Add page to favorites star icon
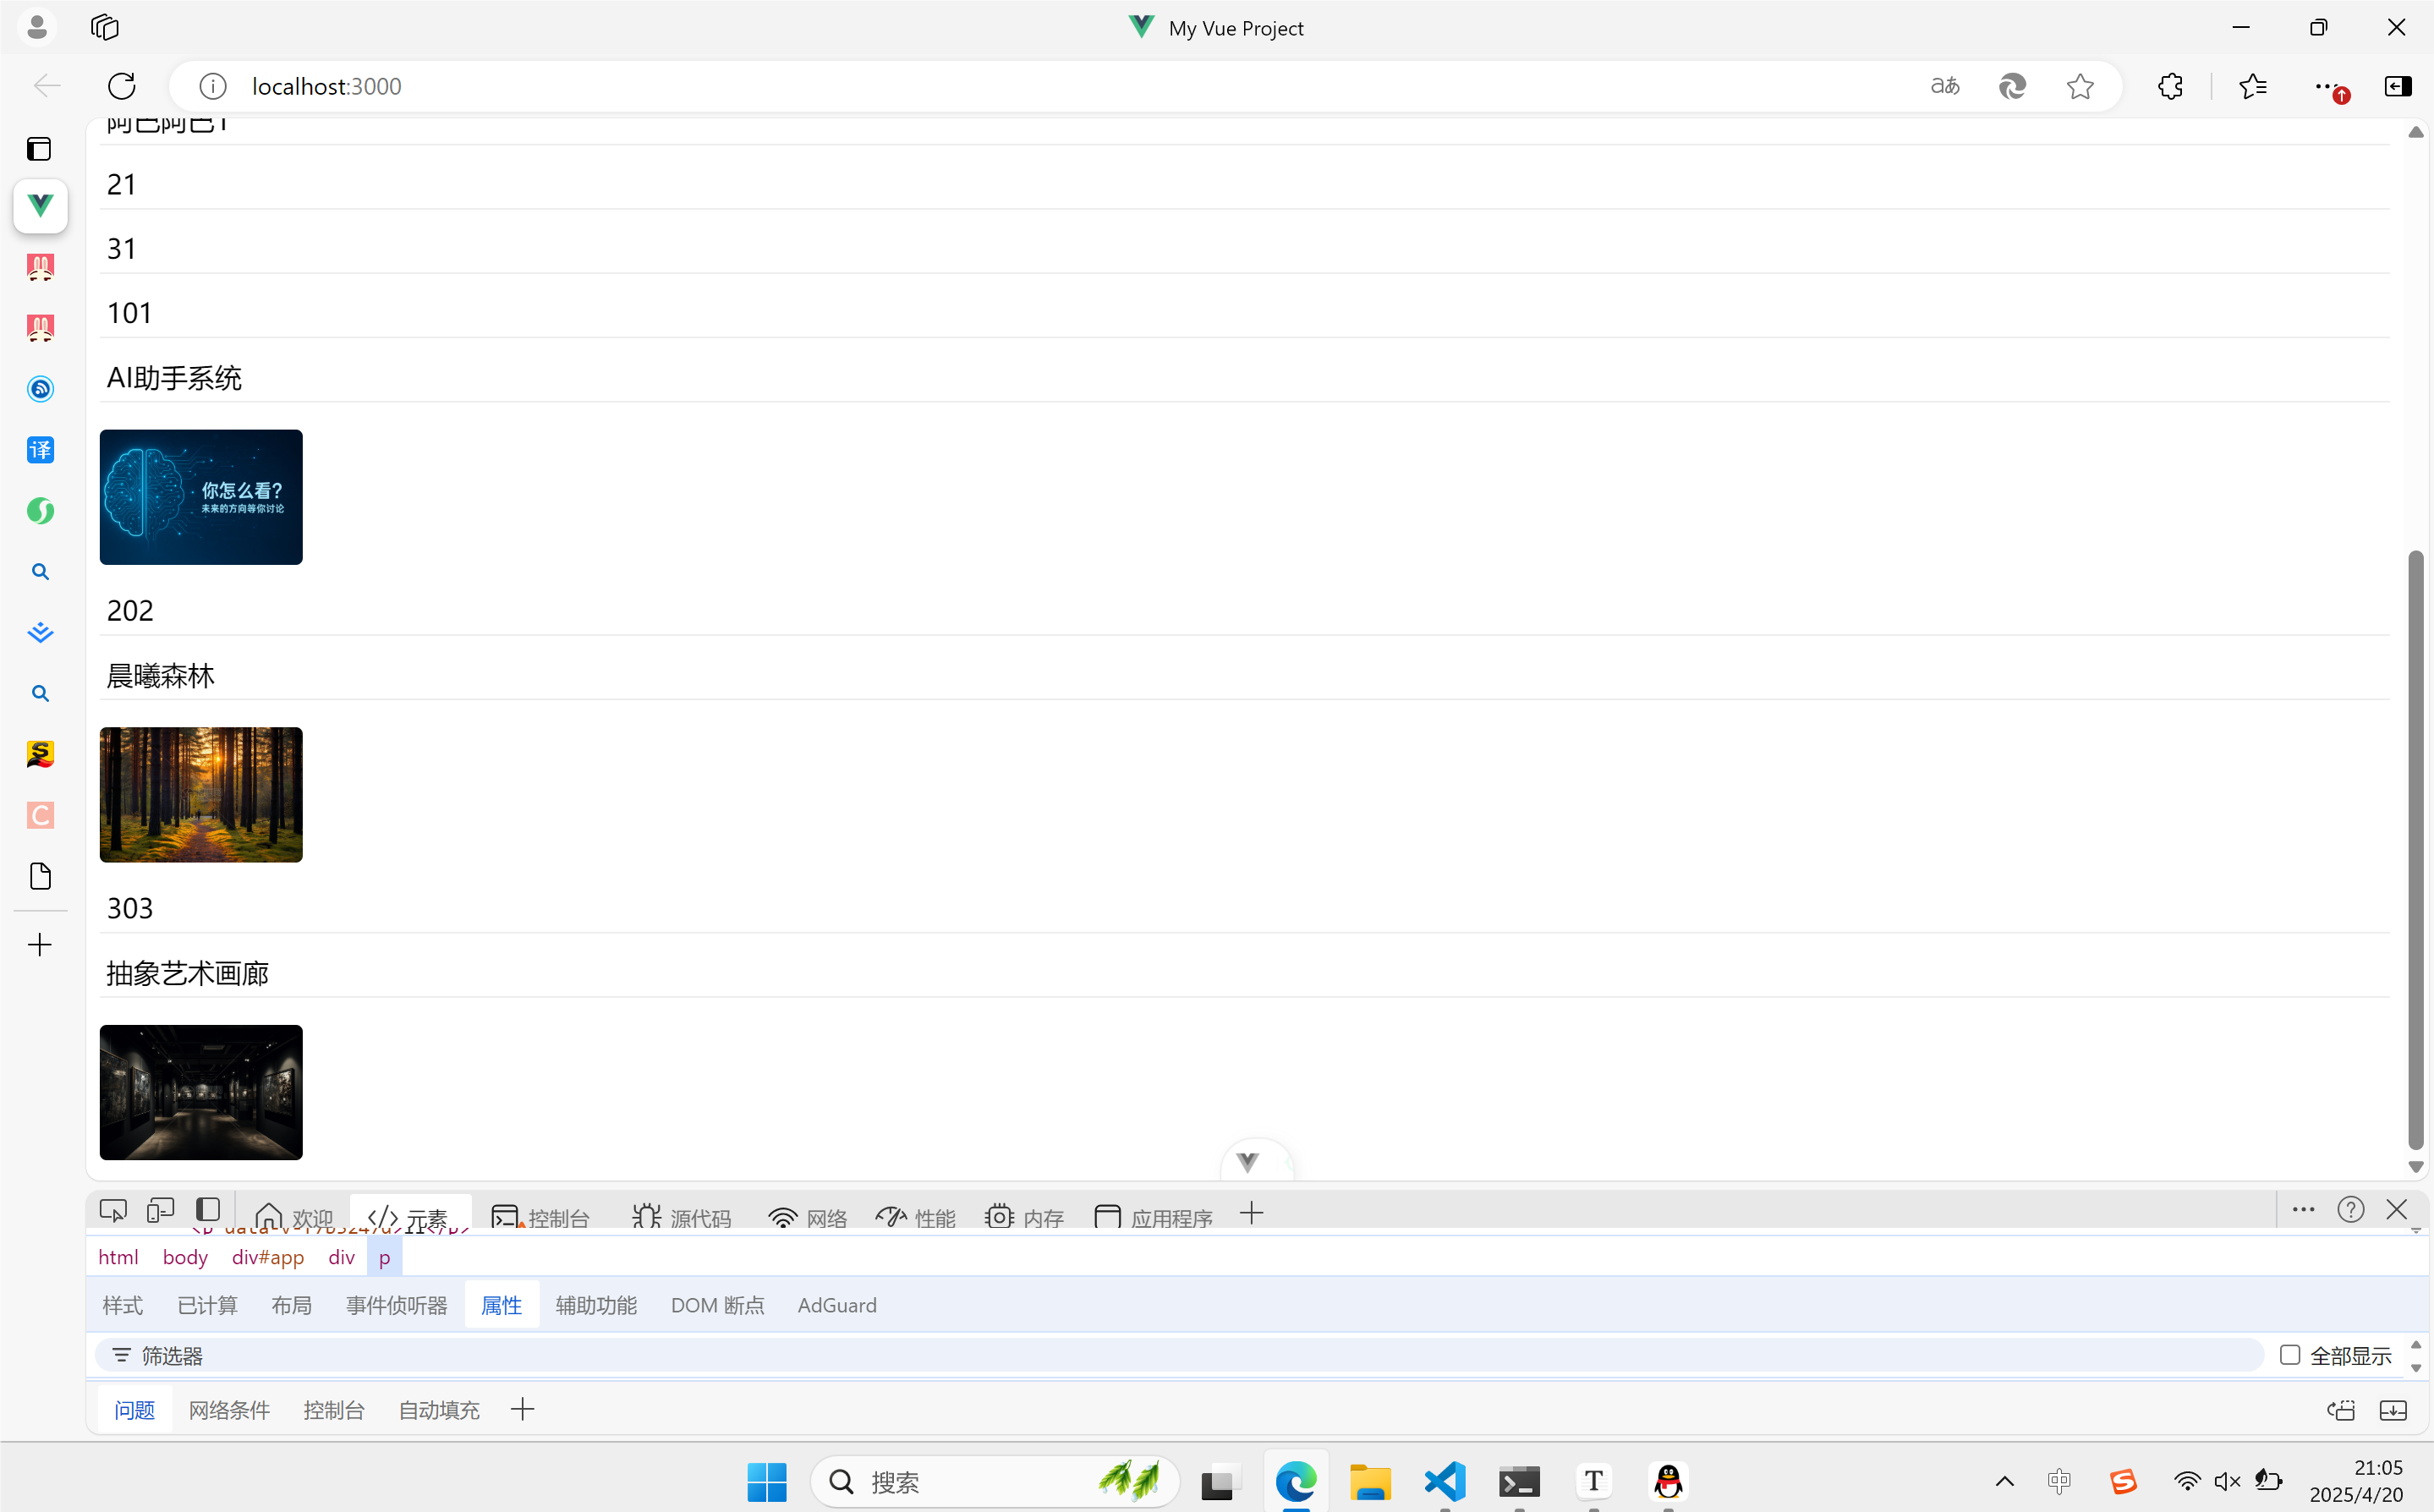The height and width of the screenshot is (1512, 2434). point(2080,86)
